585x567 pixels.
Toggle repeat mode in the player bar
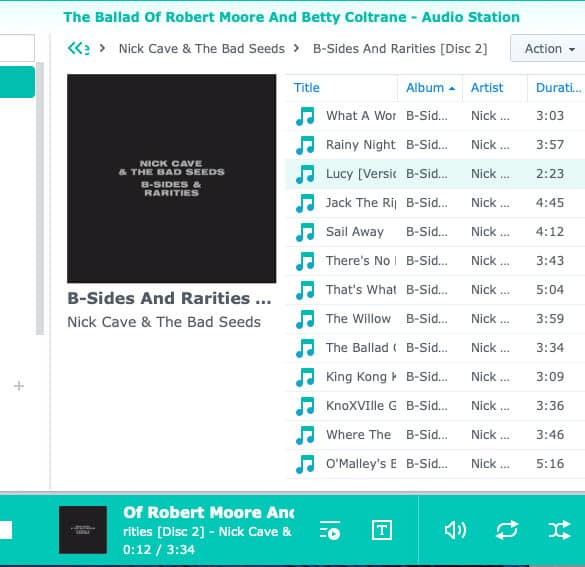coord(507,530)
